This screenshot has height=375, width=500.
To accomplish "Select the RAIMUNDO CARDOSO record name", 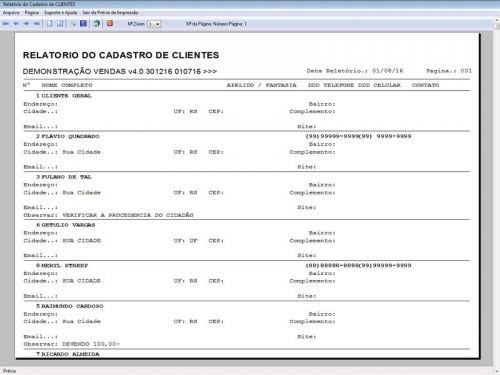I will point(72,306).
